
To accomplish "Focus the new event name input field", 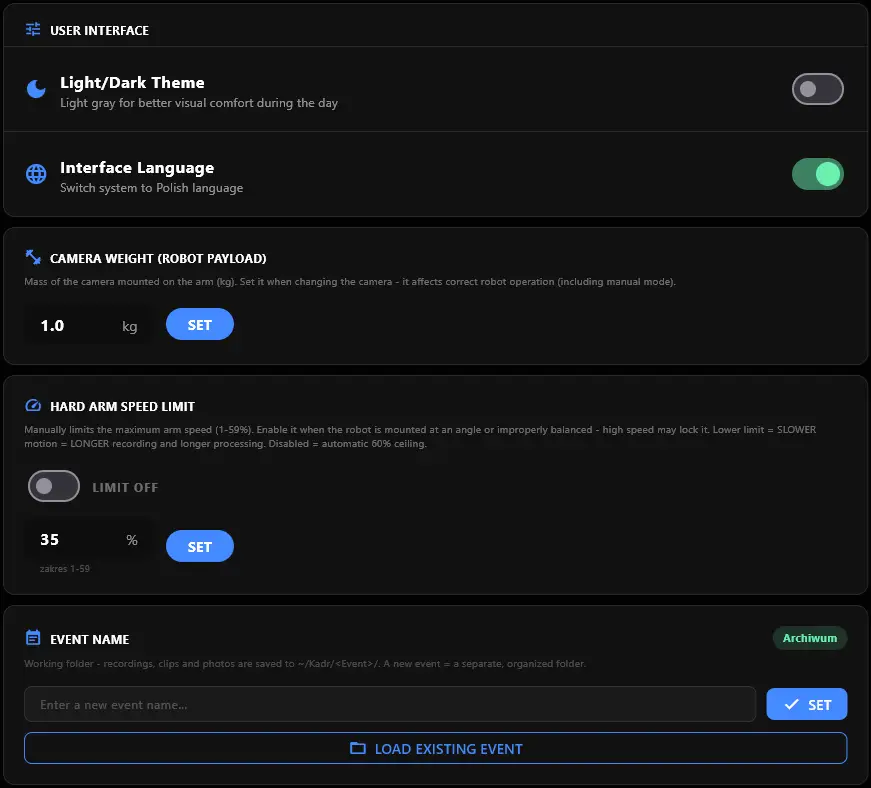I will point(390,704).
